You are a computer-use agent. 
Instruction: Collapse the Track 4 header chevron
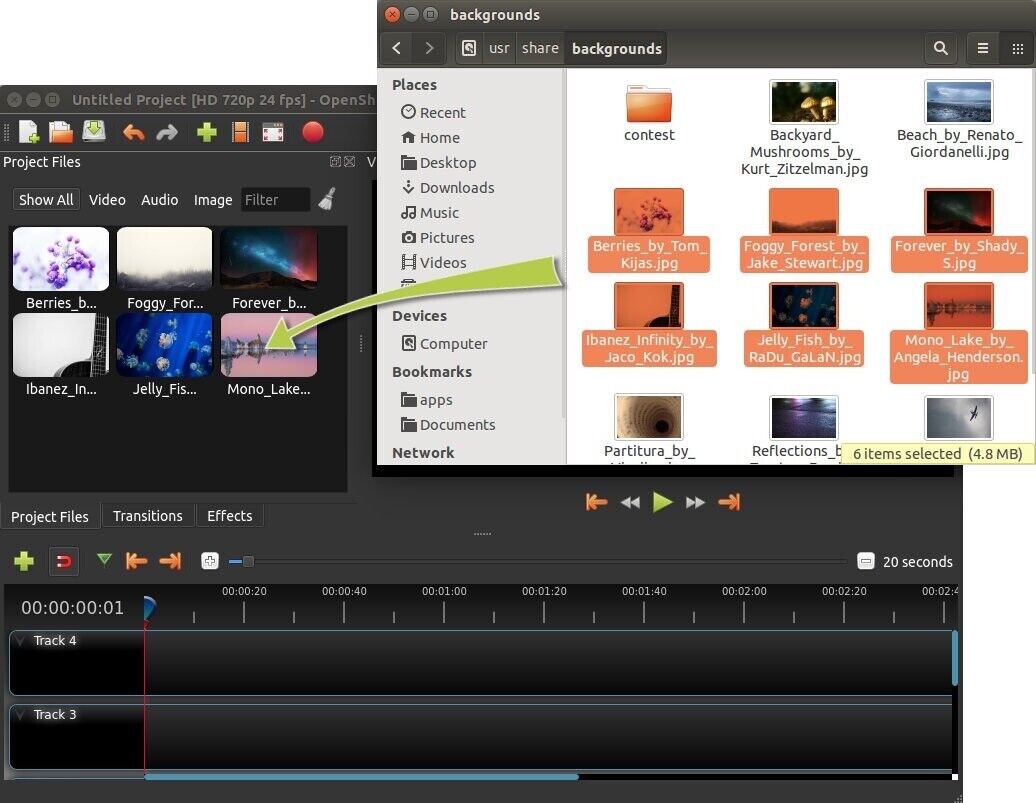[21, 641]
